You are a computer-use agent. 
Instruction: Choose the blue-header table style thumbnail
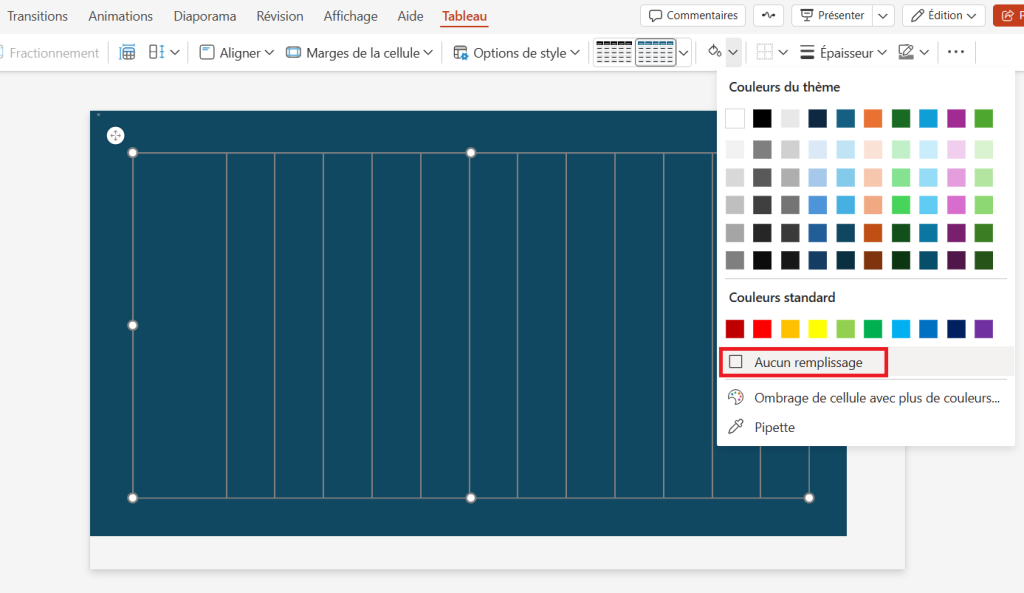(x=655, y=52)
